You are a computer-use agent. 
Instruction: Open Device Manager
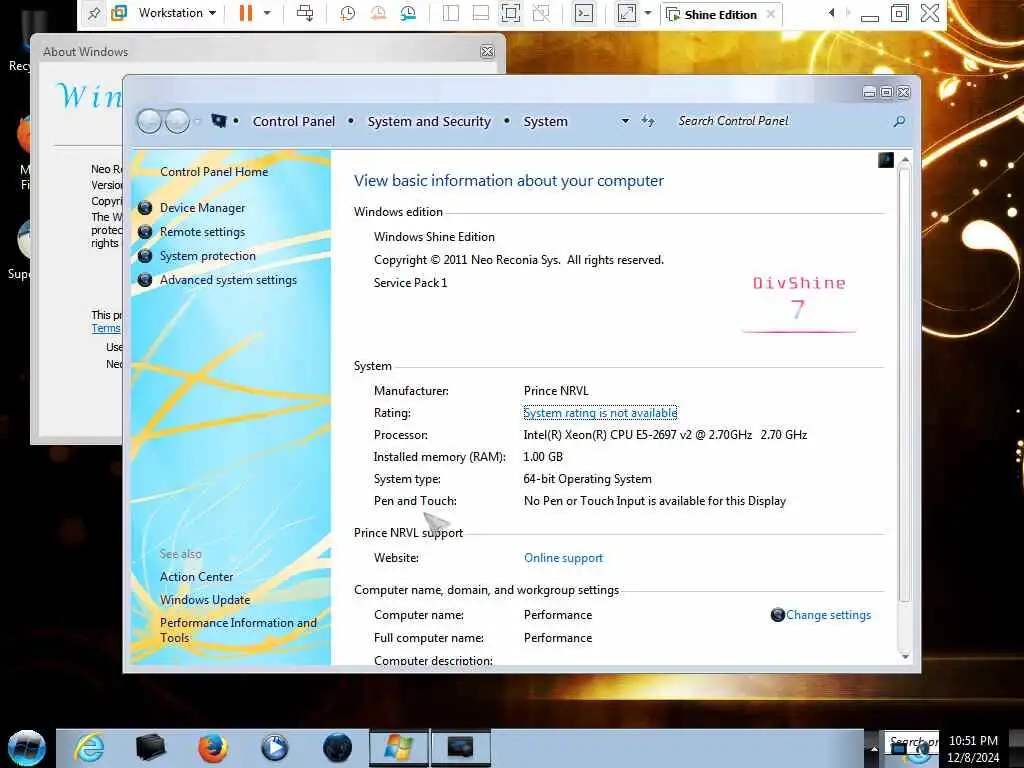click(202, 208)
